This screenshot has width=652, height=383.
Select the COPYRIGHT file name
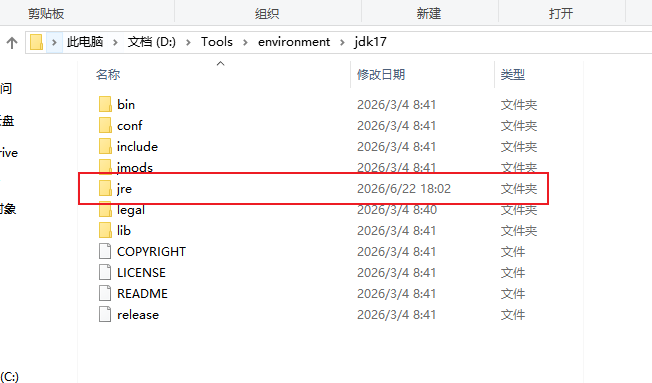pyautogui.click(x=151, y=252)
